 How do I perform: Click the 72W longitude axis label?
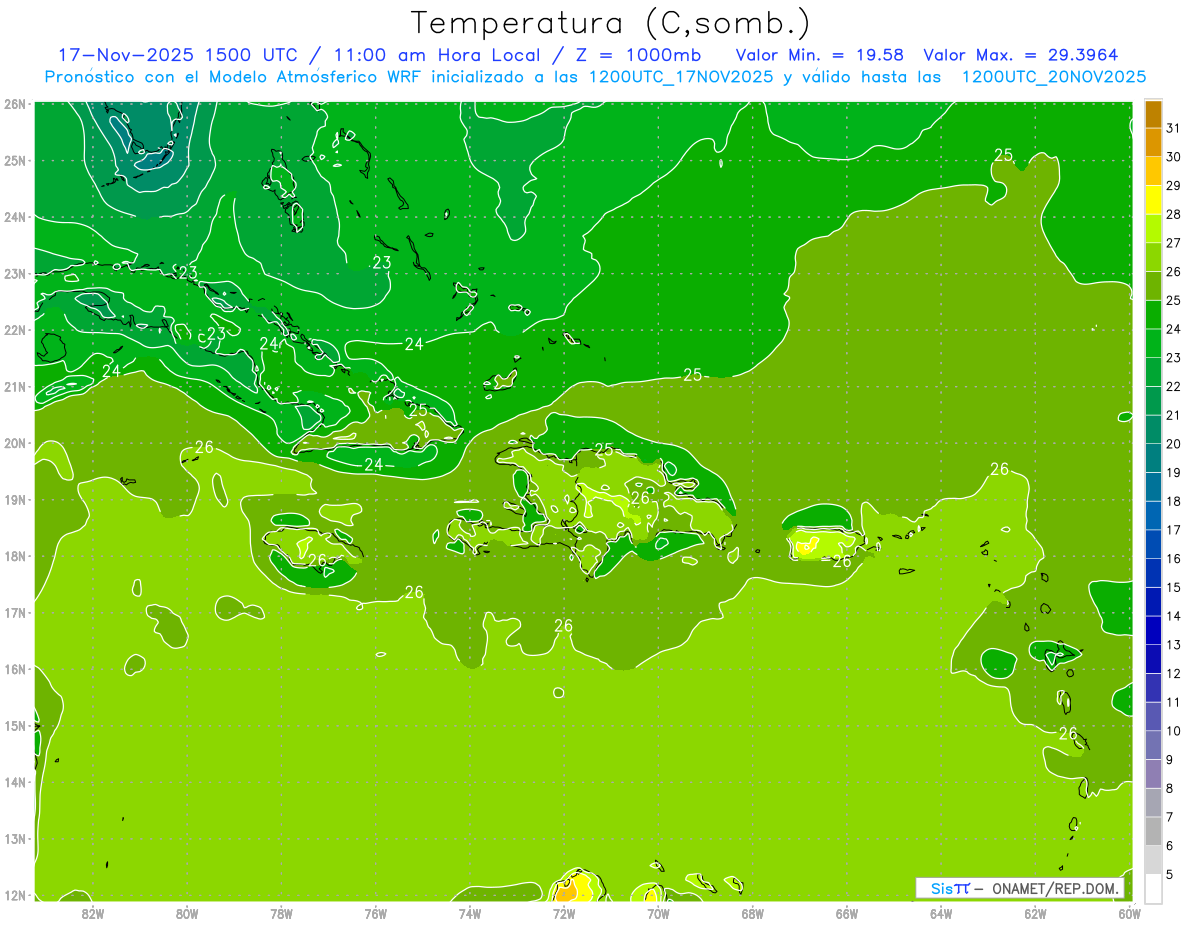(x=564, y=912)
